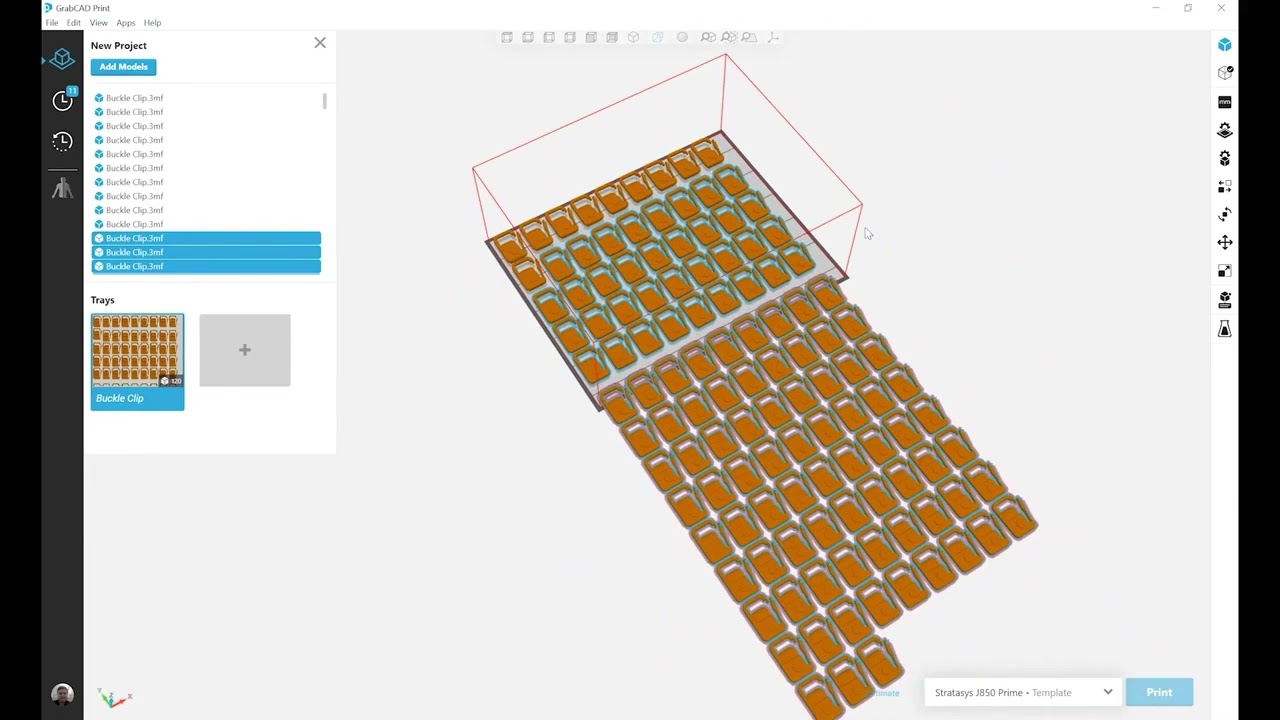Open the Apps menu
This screenshot has height=720, width=1280.
coord(125,23)
